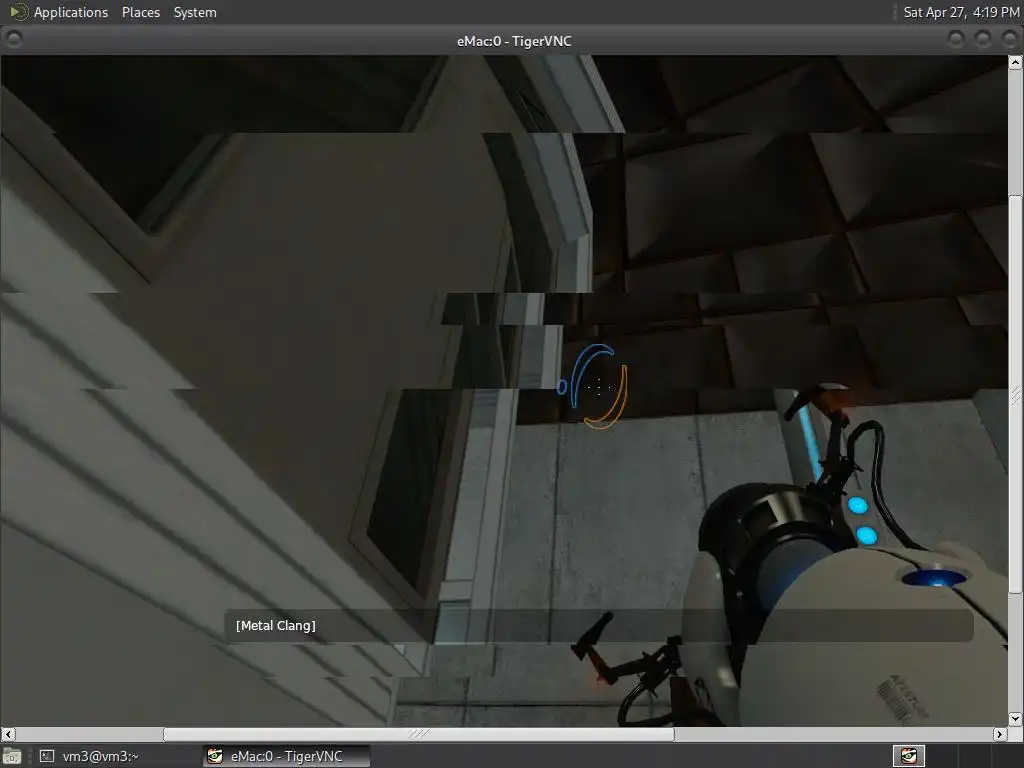Click the TigerVNC icon on the eMac:0 taskbar entry

tap(215, 756)
